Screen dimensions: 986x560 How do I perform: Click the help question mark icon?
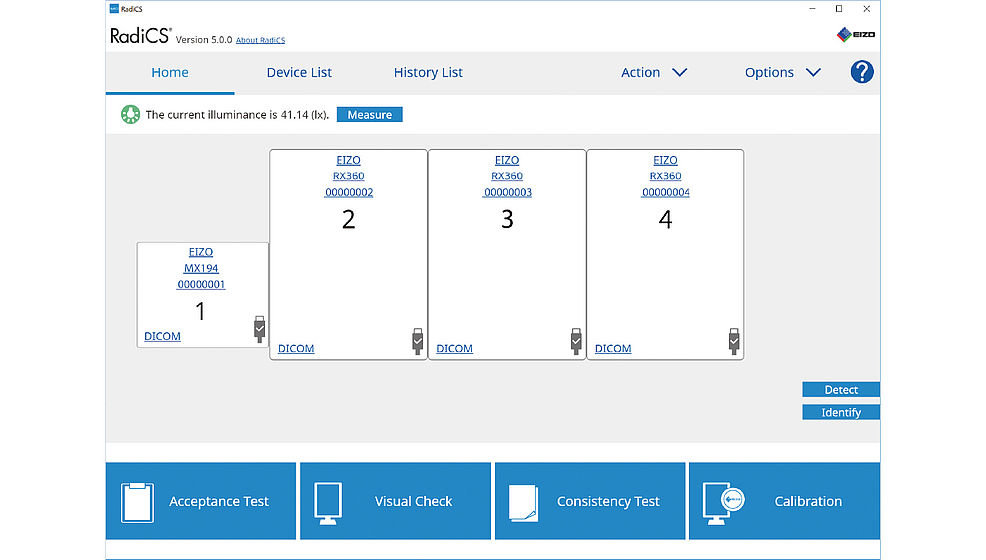click(x=861, y=72)
